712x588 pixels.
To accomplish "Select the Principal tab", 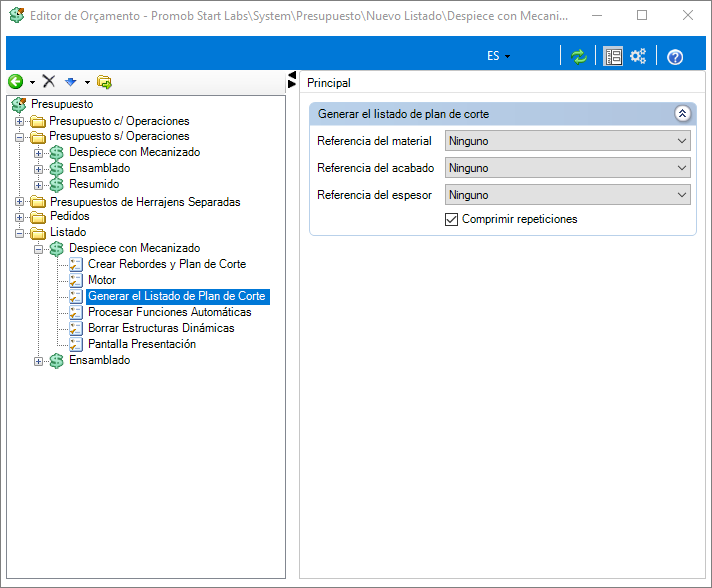I will 329,83.
